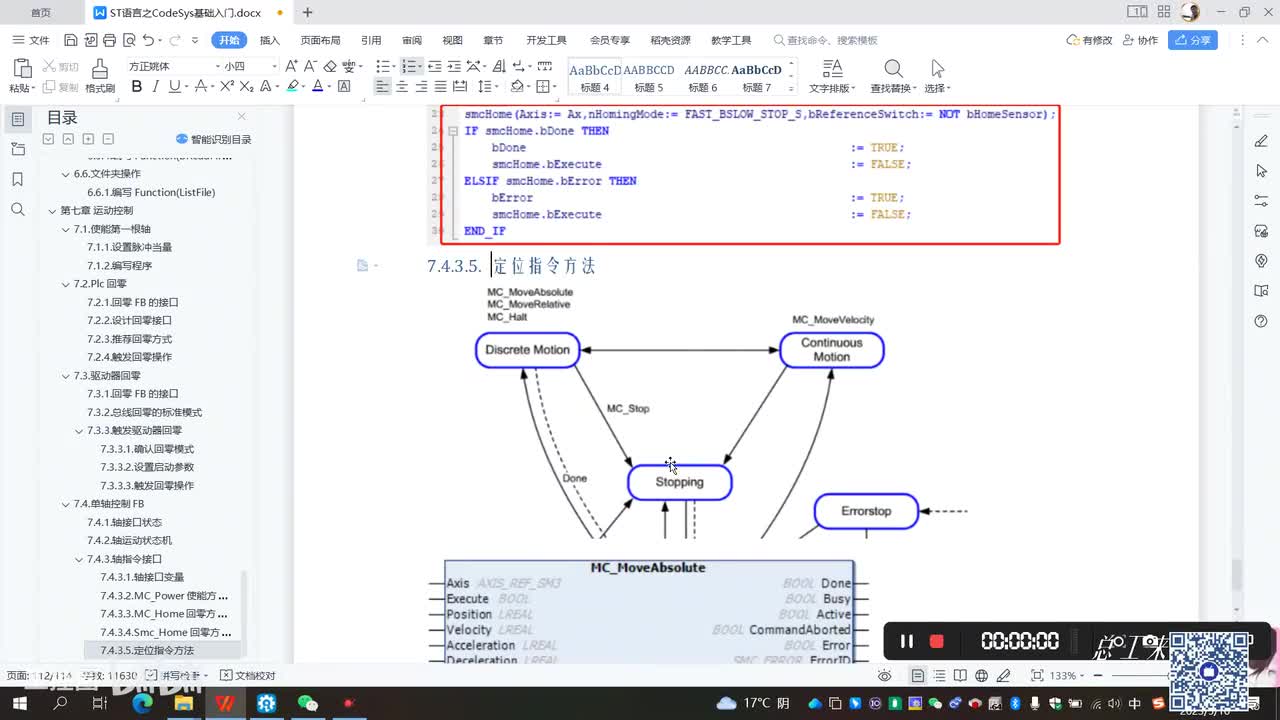1280x720 pixels.
Task: Add a character border
Action: point(344,87)
